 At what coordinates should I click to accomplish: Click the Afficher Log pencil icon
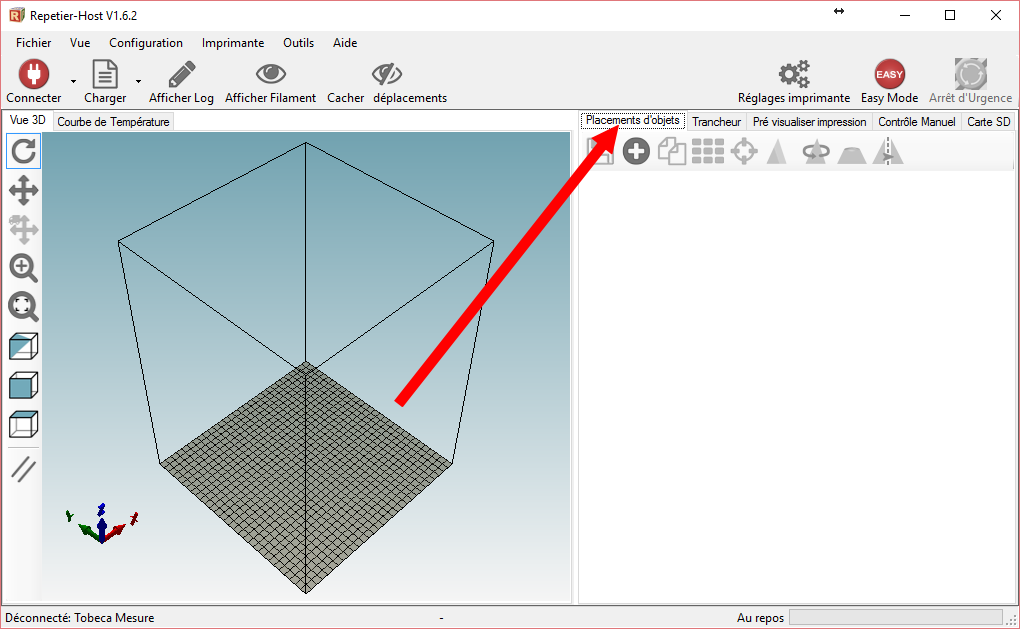pyautogui.click(x=181, y=75)
